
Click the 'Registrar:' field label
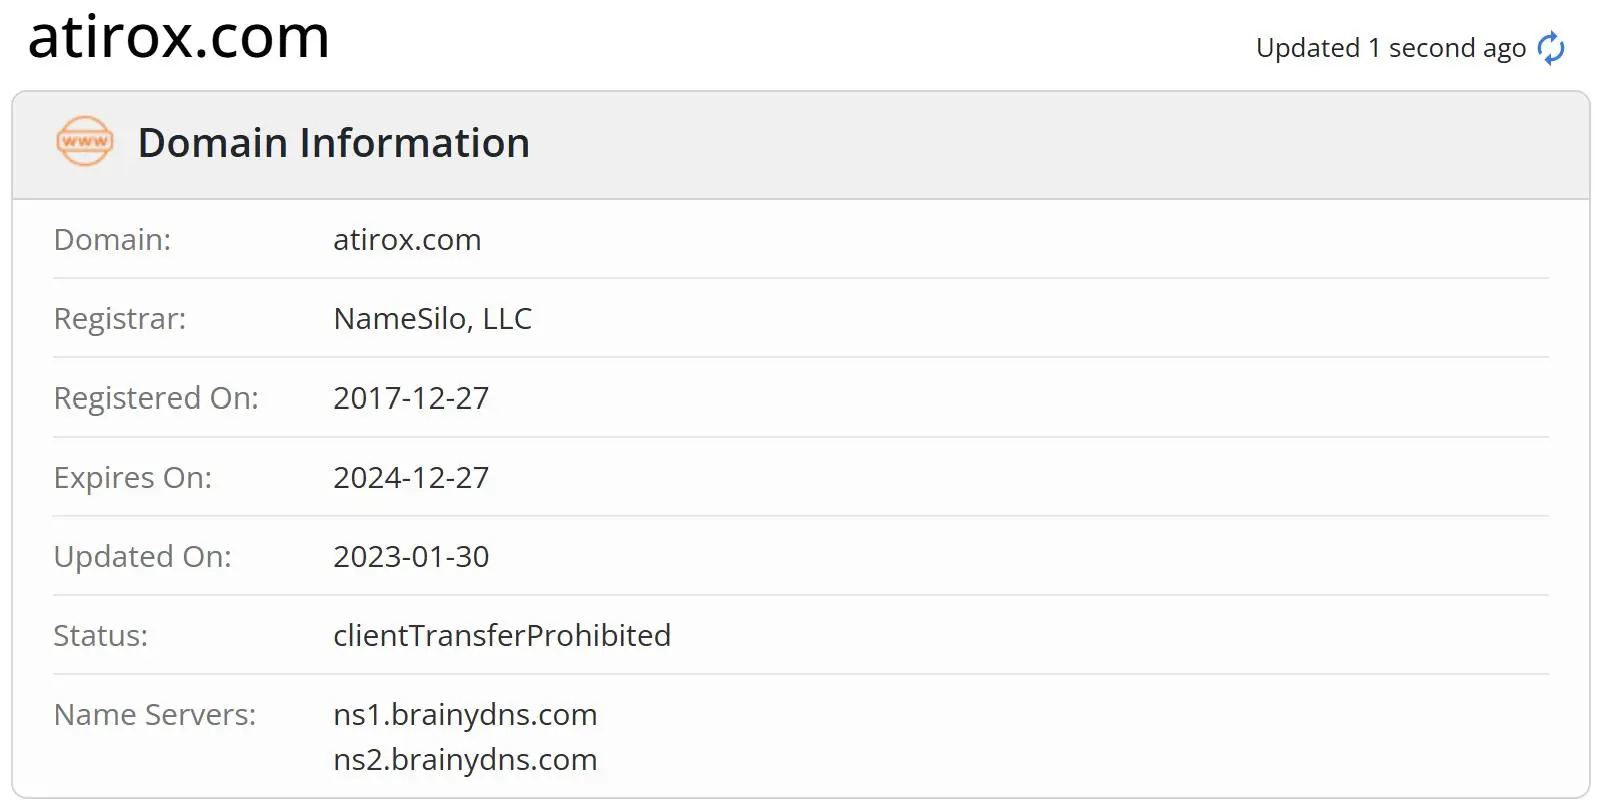(120, 319)
